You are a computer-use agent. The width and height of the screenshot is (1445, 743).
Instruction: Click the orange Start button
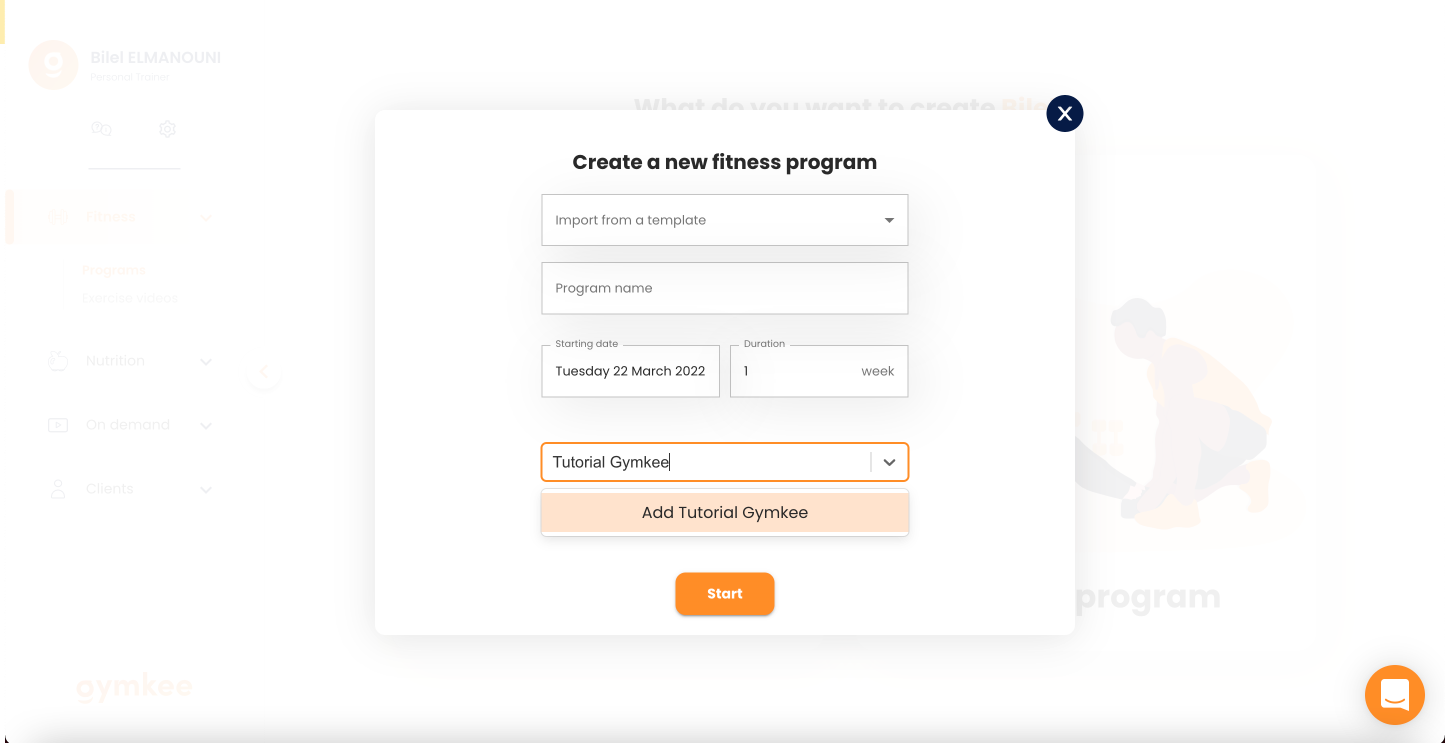tap(725, 594)
